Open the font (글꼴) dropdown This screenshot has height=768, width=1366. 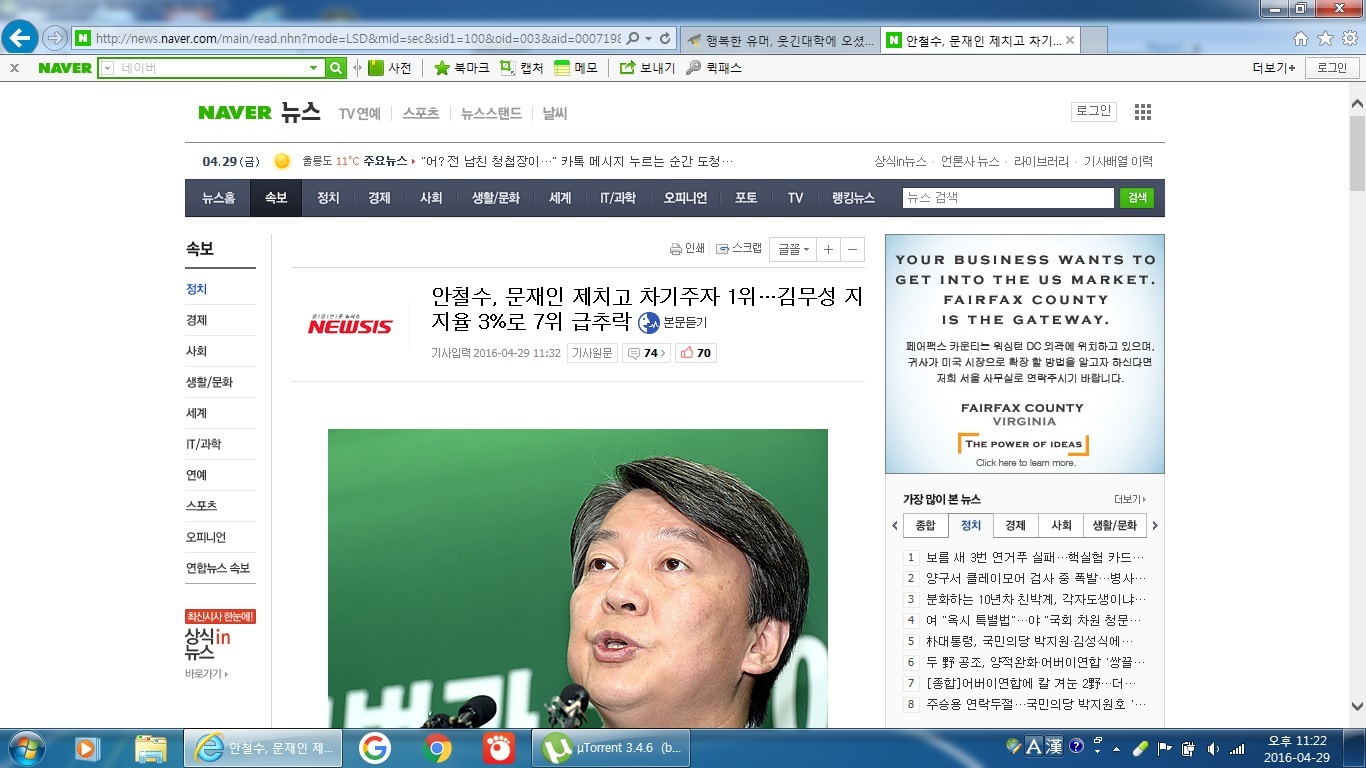point(794,250)
